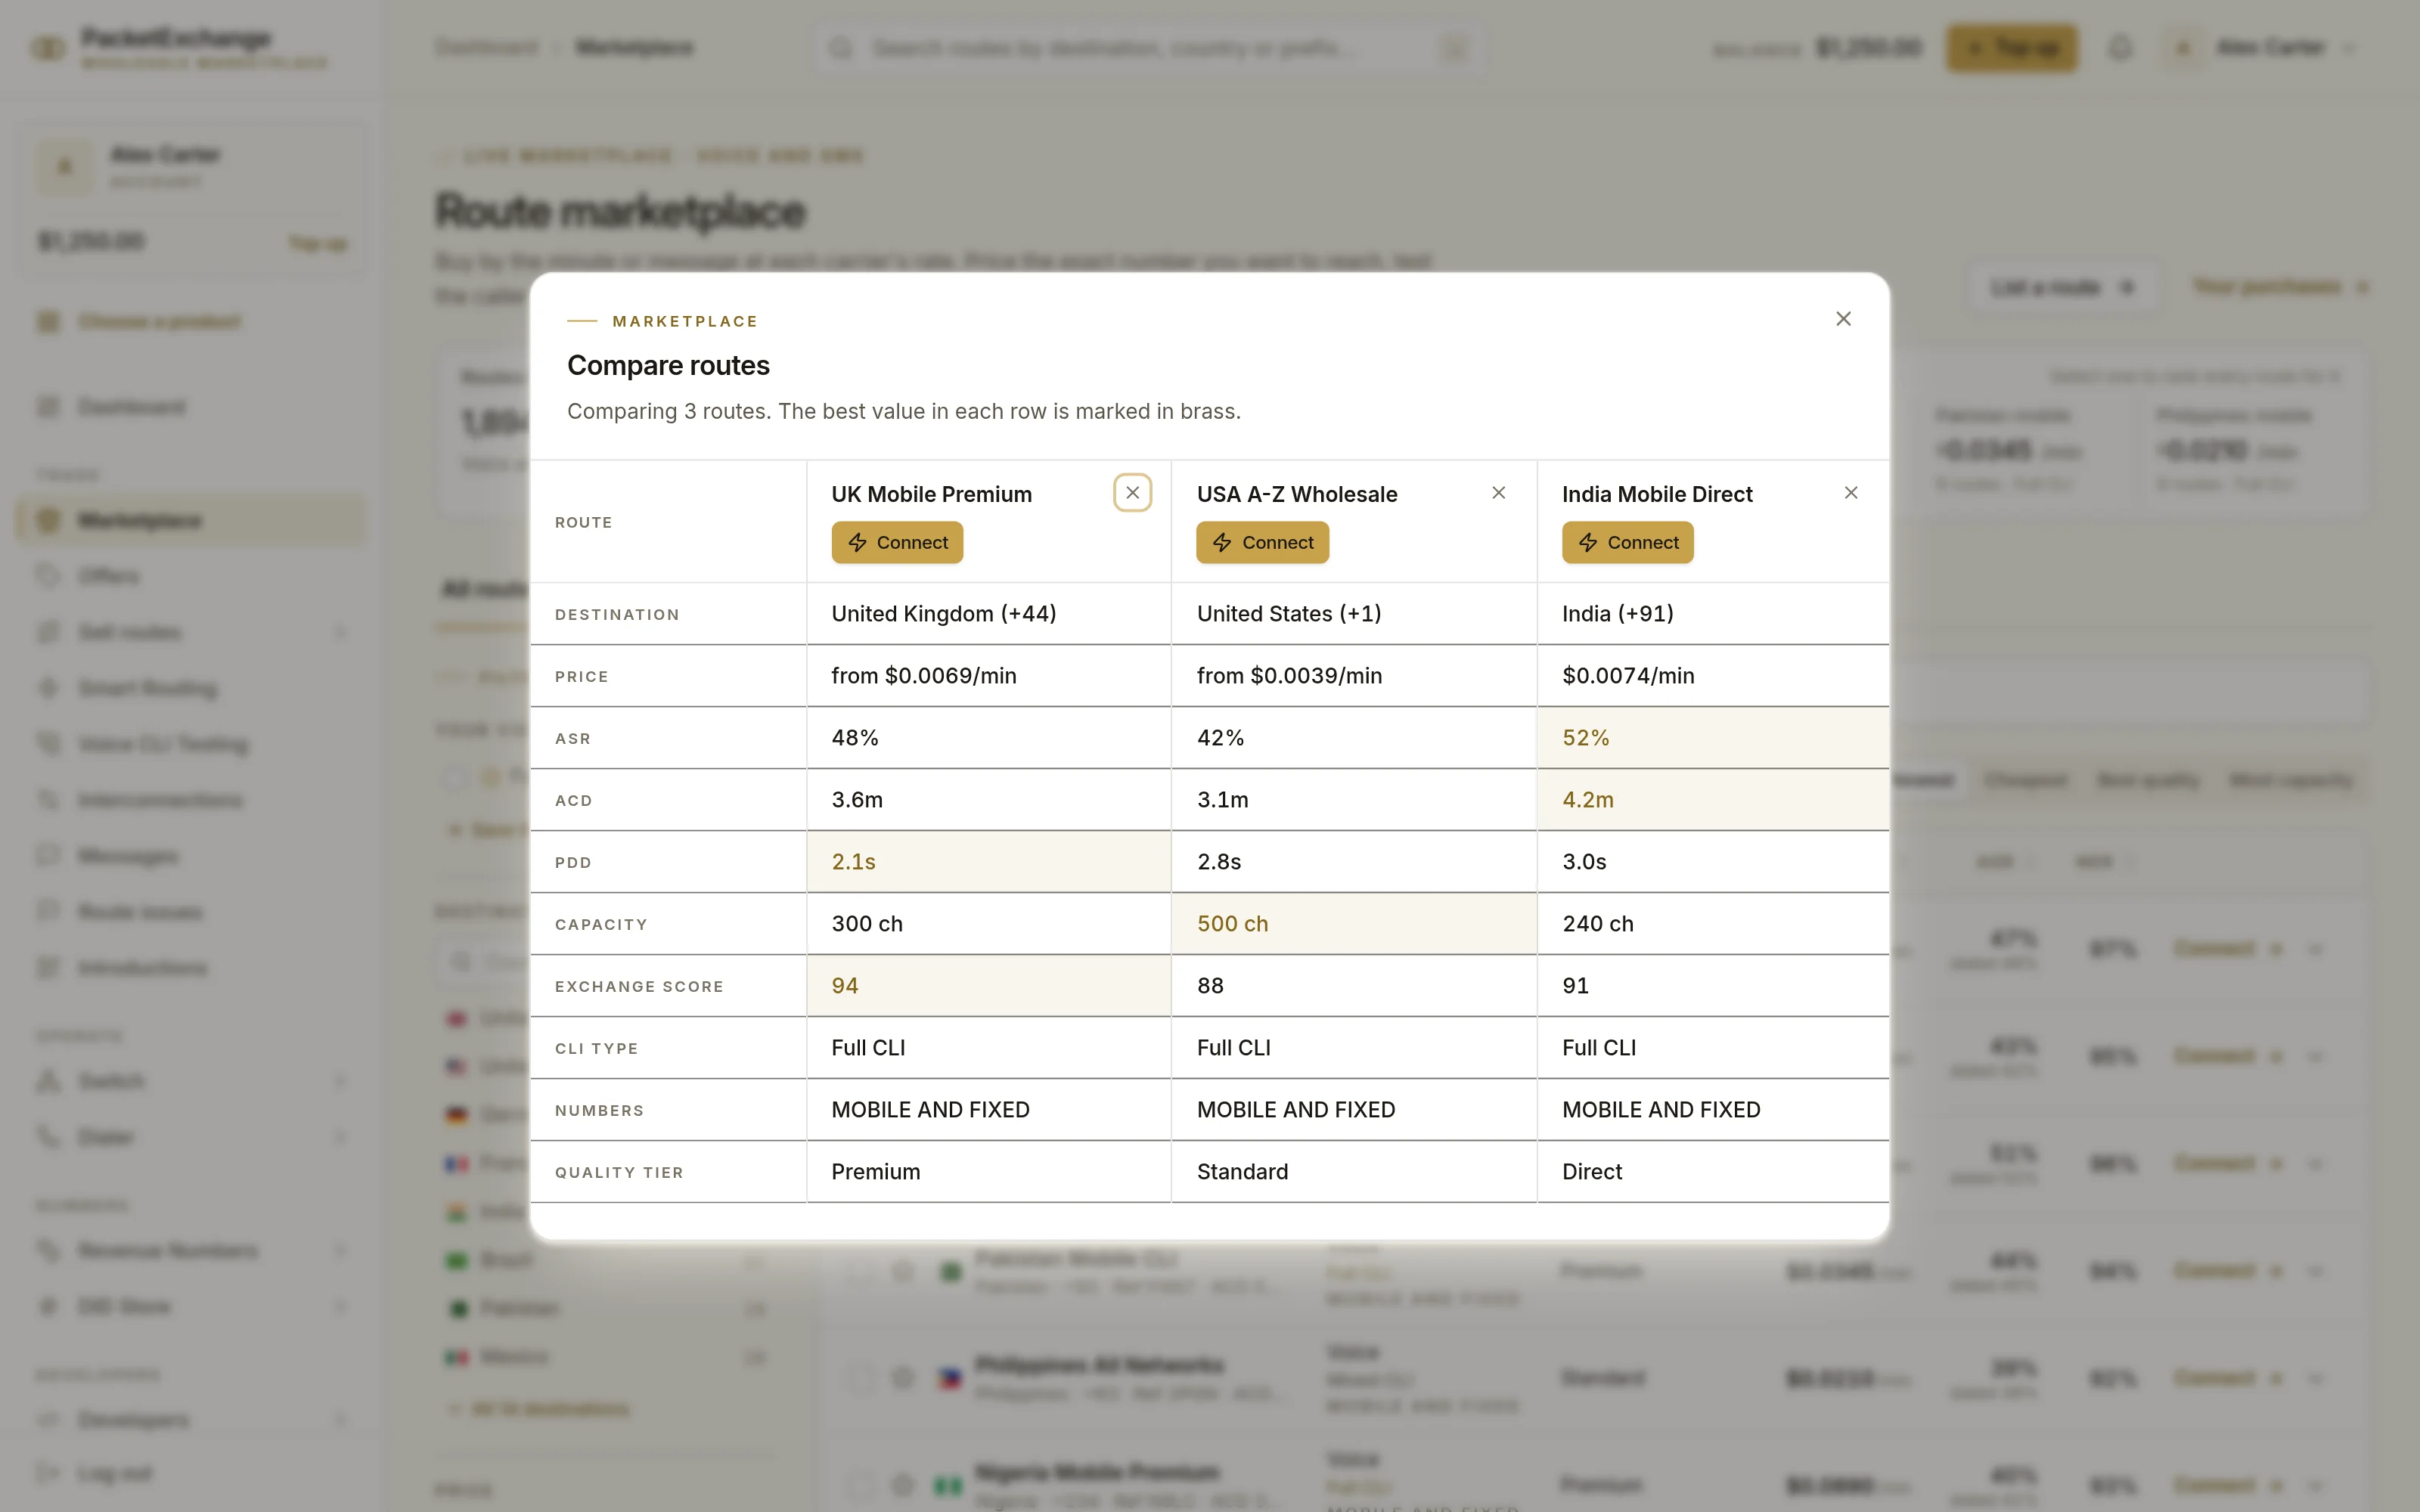Click the 88 exchange score
Viewport: 2420px width, 1512px height.
(1210, 985)
